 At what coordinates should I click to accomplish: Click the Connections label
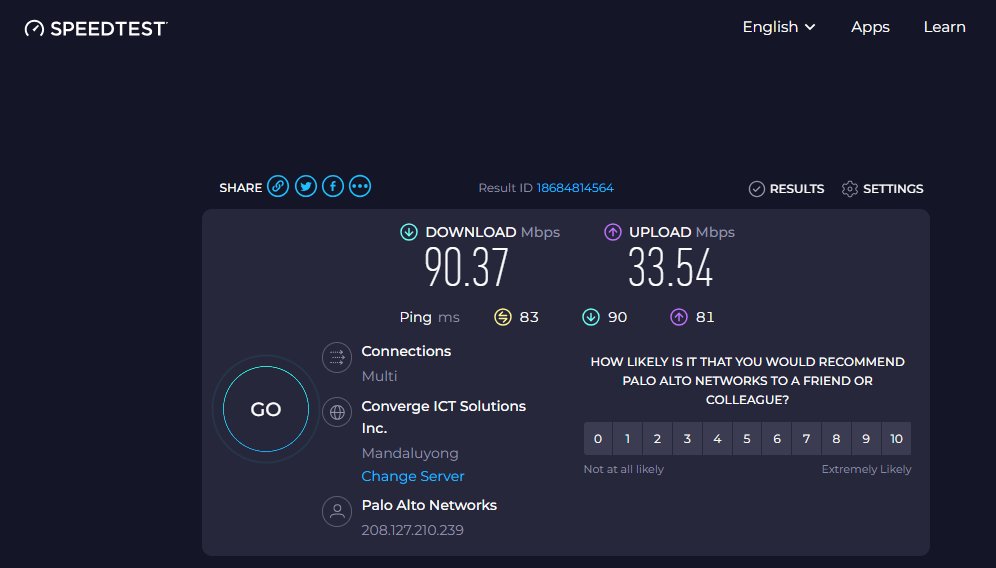pos(407,351)
